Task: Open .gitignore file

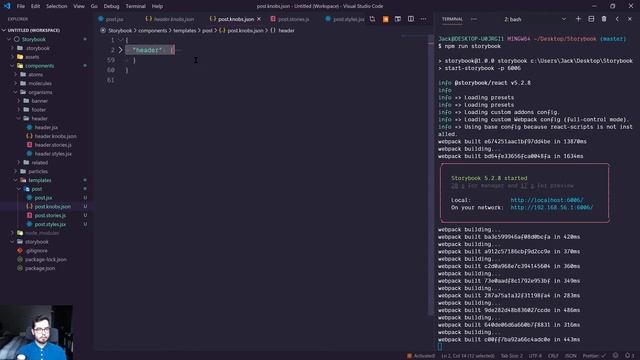Action: pyautogui.click(x=36, y=251)
